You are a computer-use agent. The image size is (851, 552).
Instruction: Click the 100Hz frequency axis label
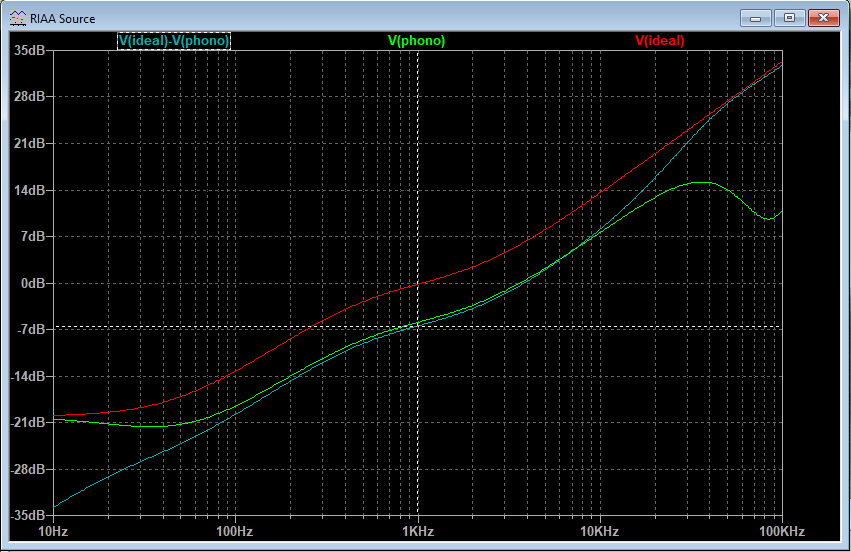234,531
